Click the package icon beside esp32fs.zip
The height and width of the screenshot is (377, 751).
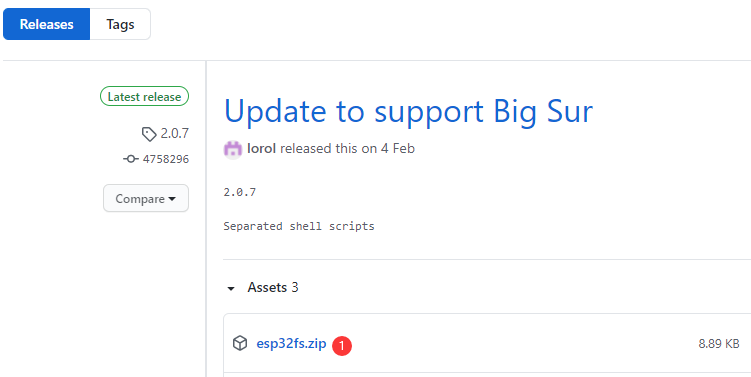coord(240,343)
